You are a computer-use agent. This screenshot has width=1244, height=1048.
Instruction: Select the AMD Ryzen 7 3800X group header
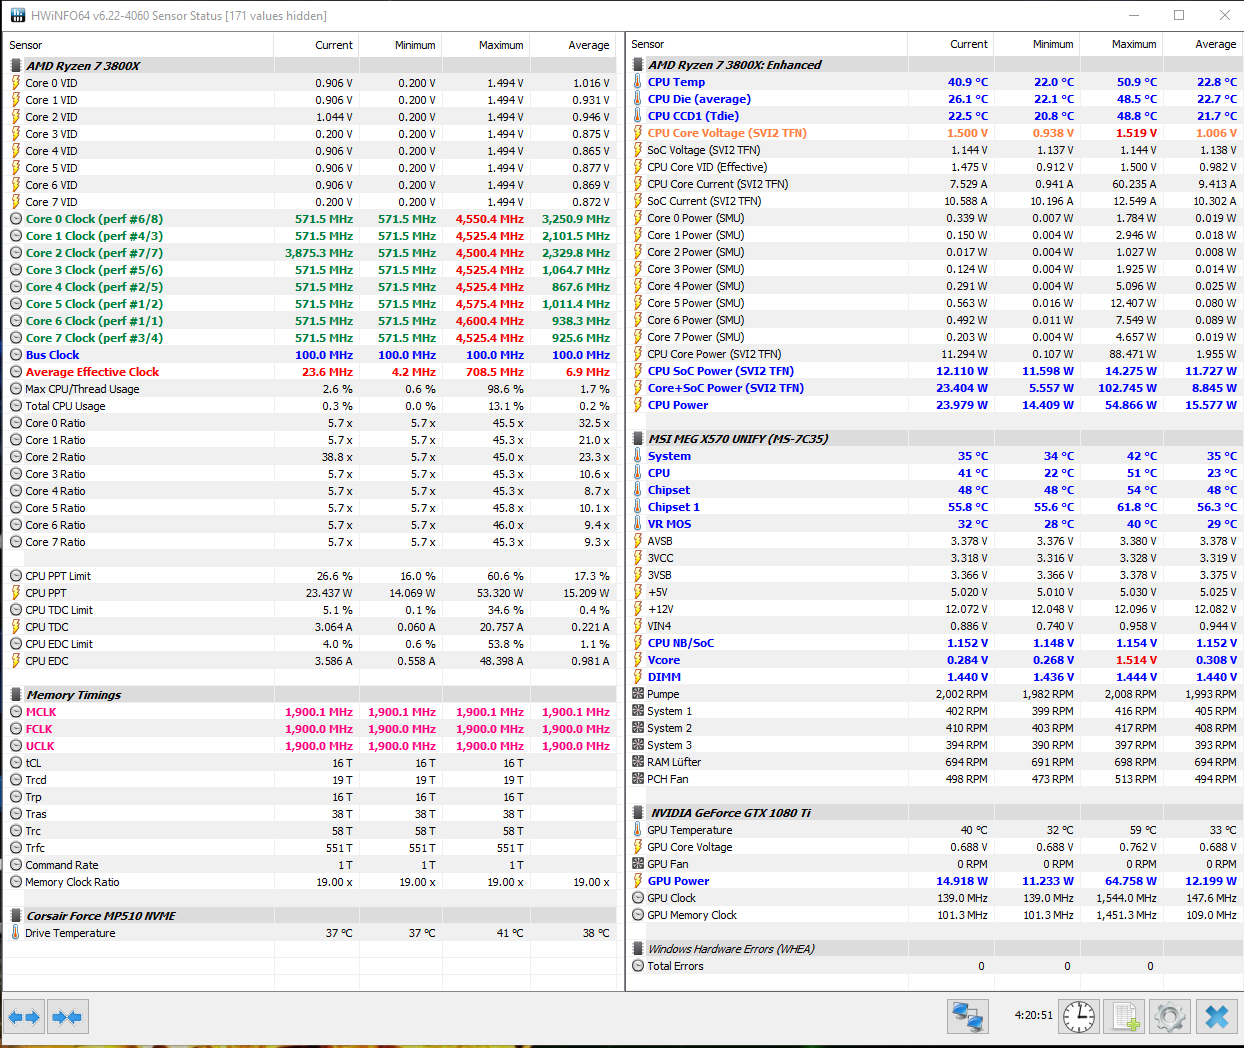click(310, 66)
